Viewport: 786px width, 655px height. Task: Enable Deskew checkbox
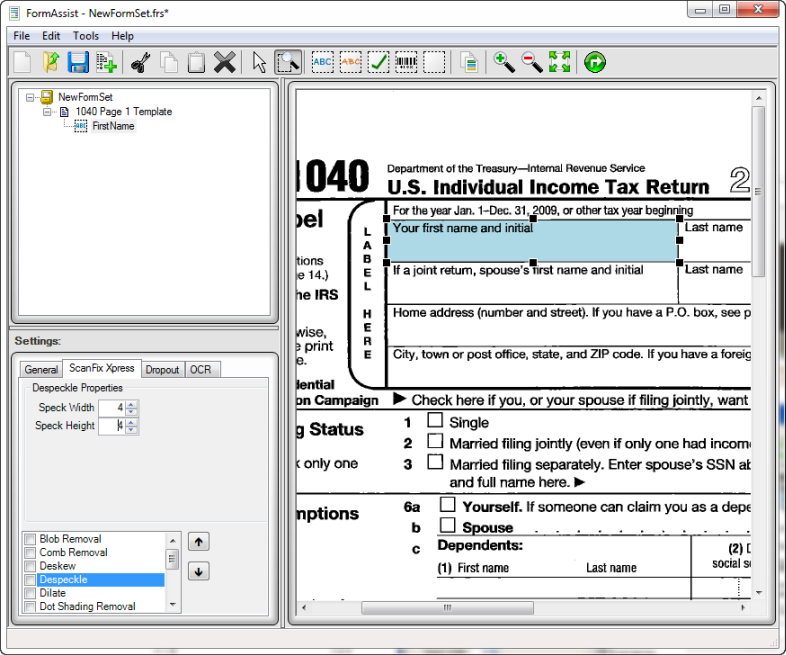pos(30,566)
